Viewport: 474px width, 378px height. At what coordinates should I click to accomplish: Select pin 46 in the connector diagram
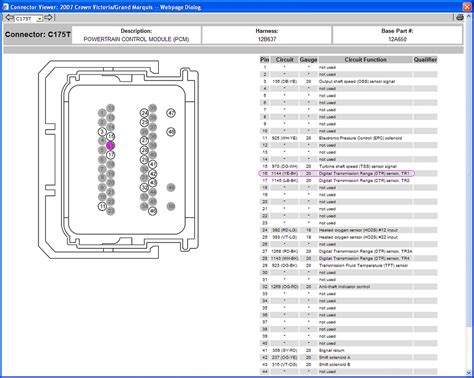[153, 211]
